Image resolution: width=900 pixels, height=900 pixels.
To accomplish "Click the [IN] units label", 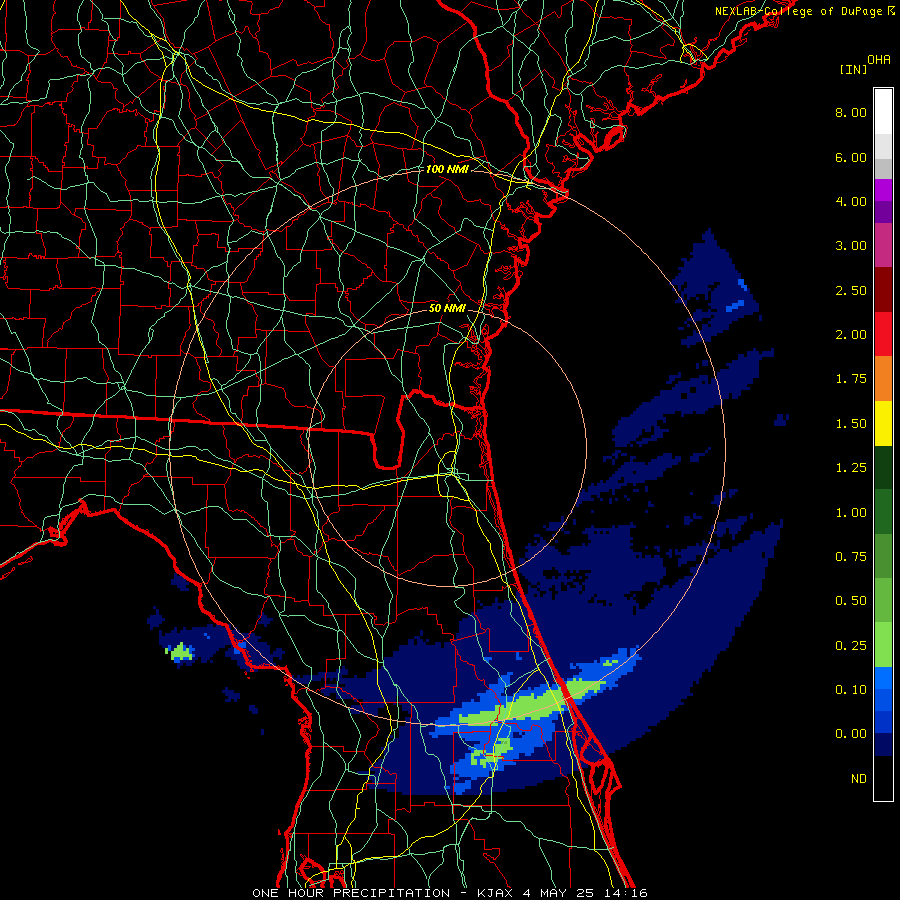I will pos(853,69).
